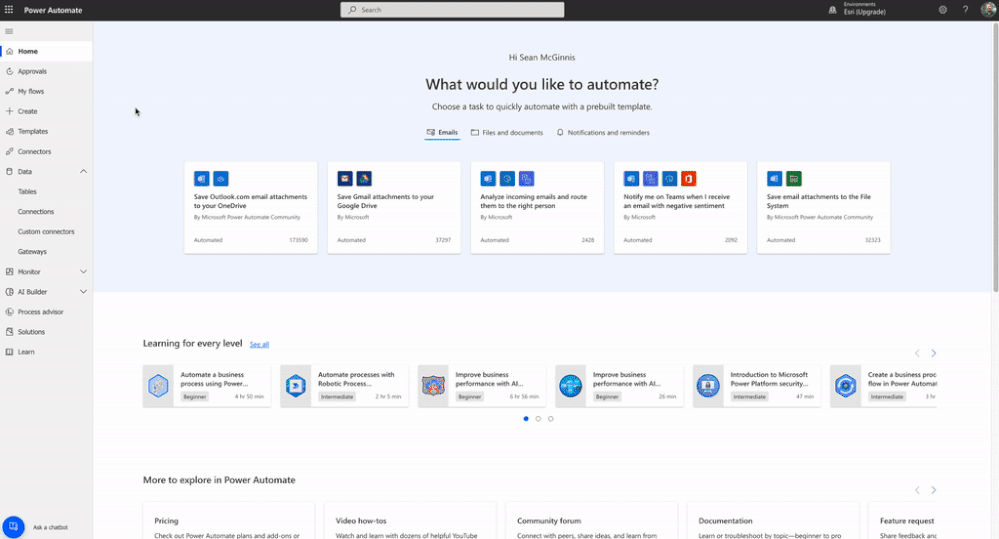
Task: Open Analyze incoming emails and route template
Action: click(537, 208)
